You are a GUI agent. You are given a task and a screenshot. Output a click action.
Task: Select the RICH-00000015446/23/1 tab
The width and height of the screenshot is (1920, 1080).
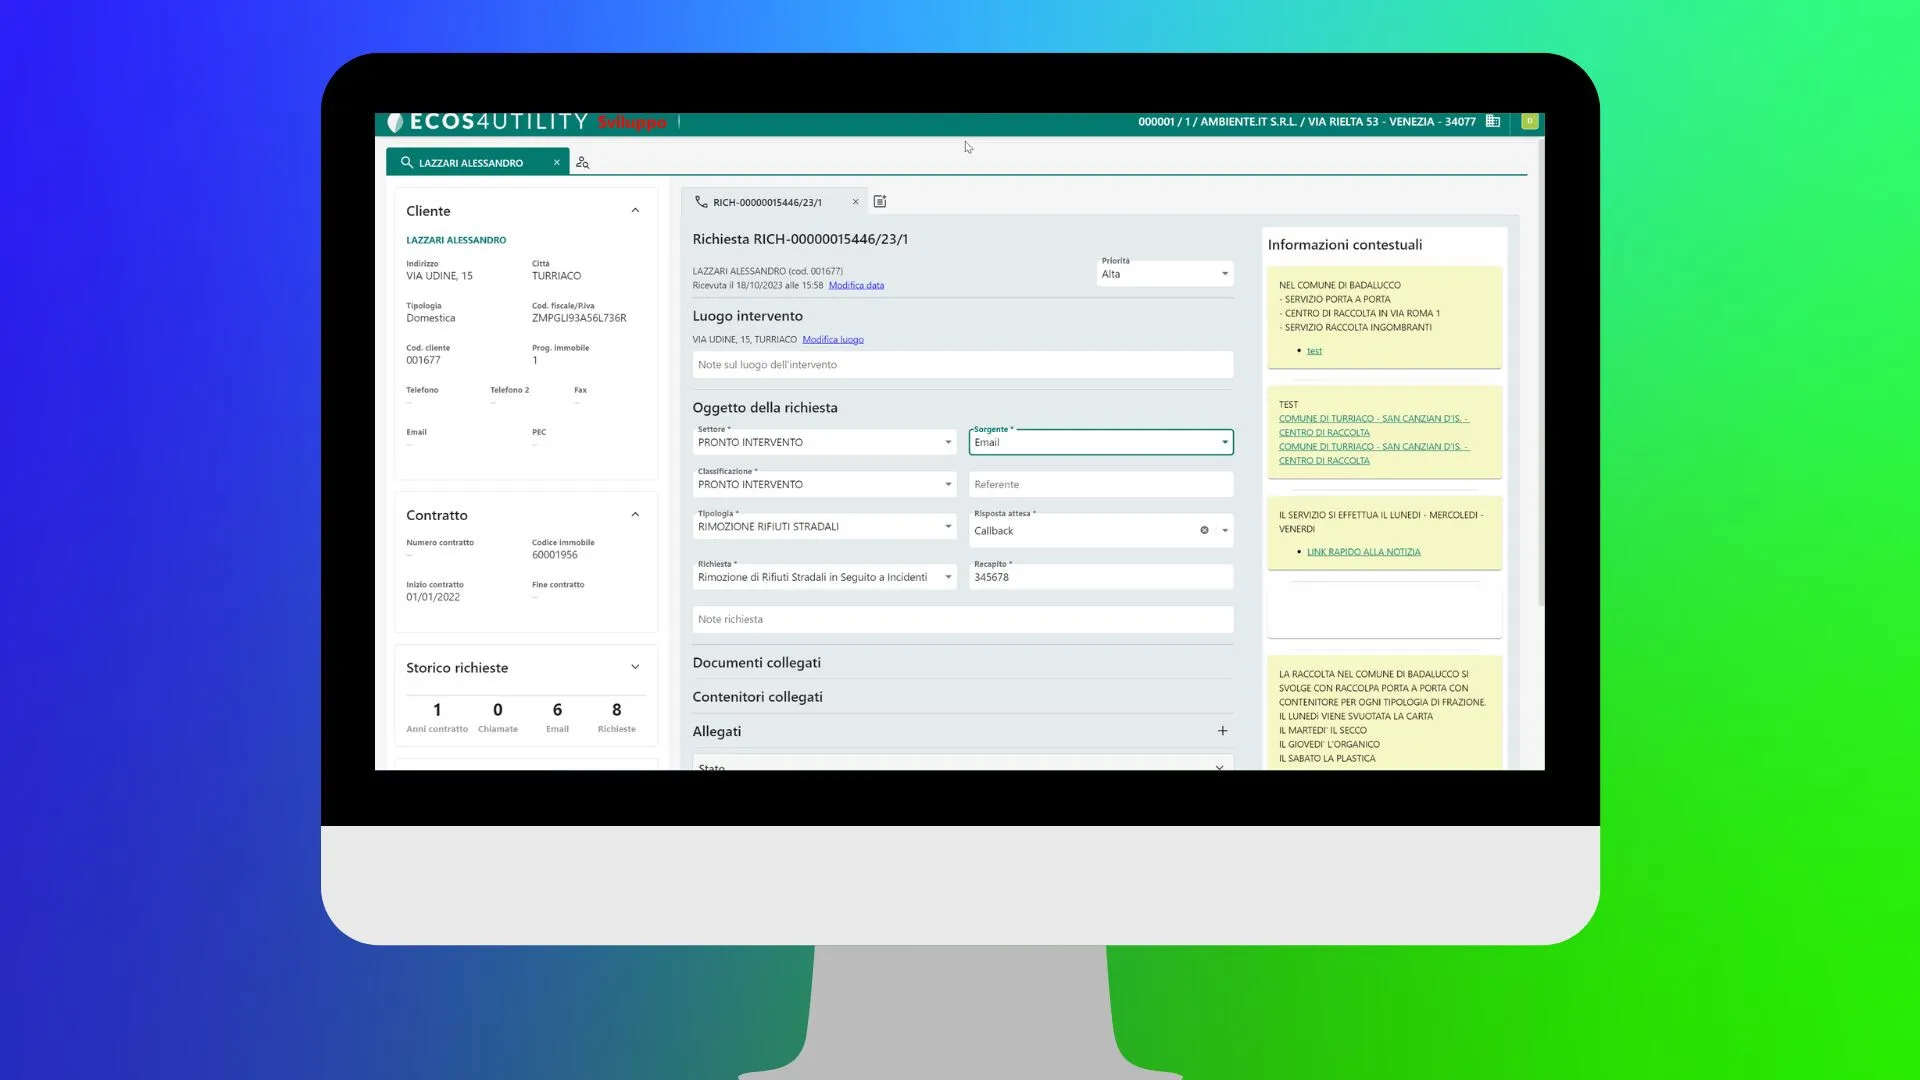point(767,202)
